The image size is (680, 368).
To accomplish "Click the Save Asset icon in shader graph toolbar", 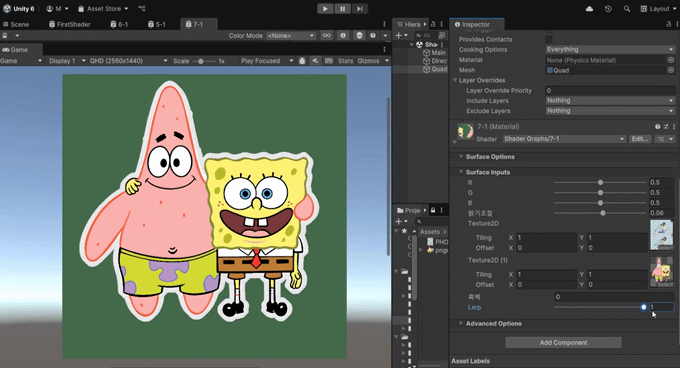I will click(5, 36).
